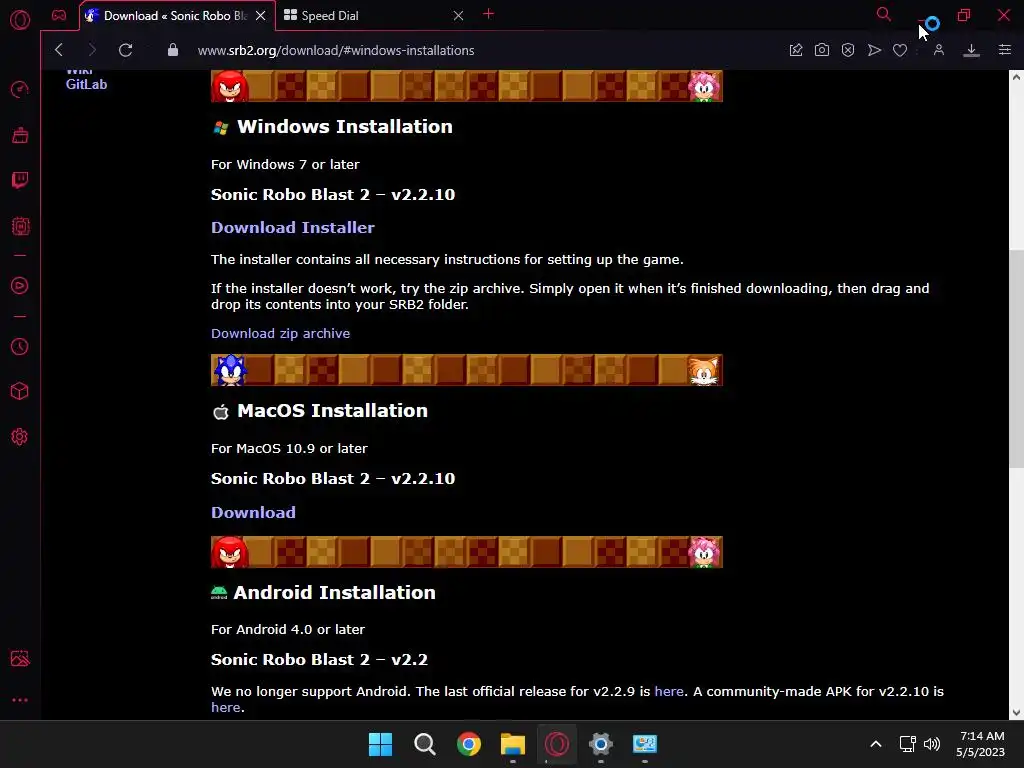Open sidebar setup three-dots menu
Image resolution: width=1024 pixels, height=768 pixels.
[20, 700]
